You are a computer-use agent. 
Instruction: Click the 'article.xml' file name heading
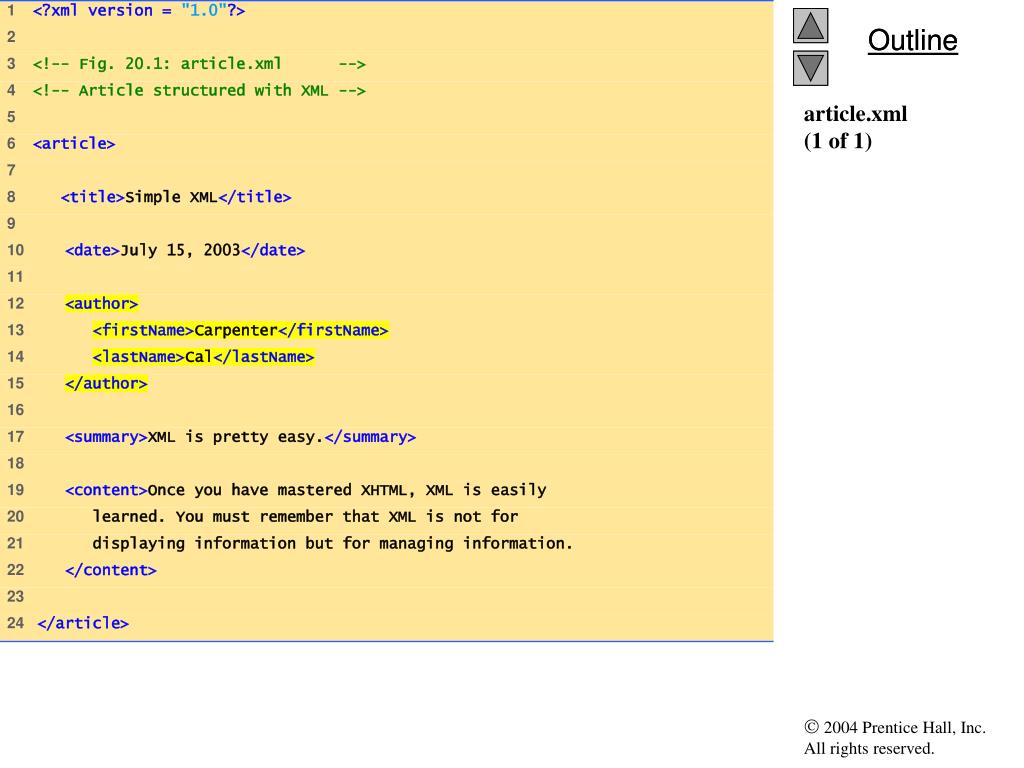click(x=856, y=114)
